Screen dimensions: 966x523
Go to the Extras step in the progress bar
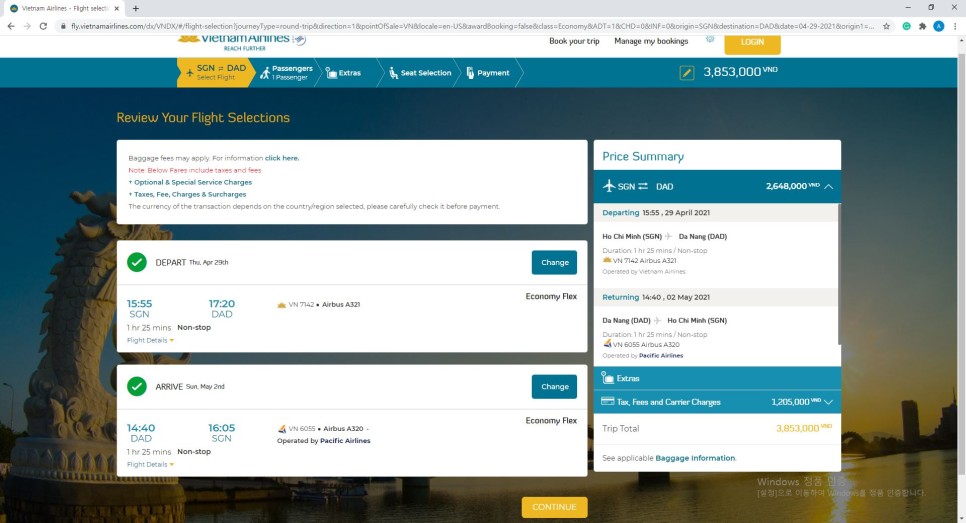pyautogui.click(x=344, y=73)
